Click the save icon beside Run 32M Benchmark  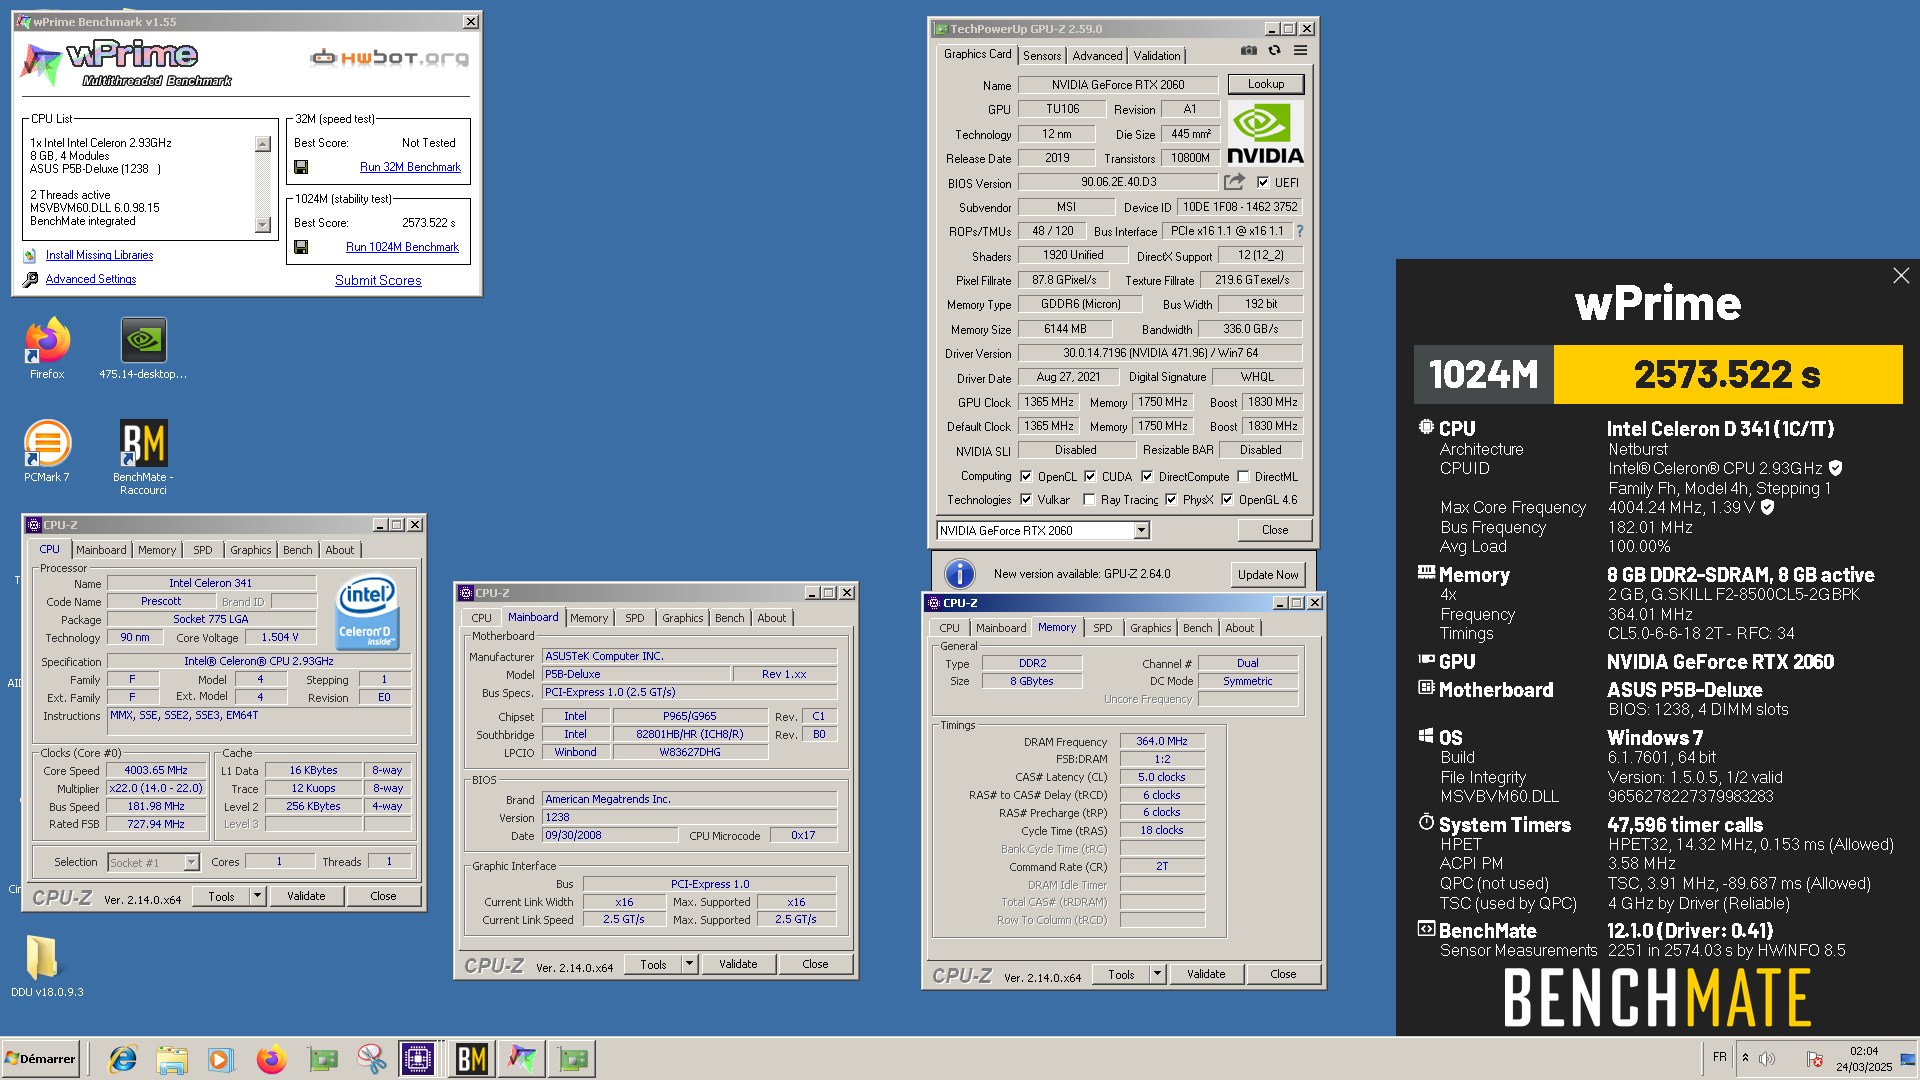coord(301,167)
